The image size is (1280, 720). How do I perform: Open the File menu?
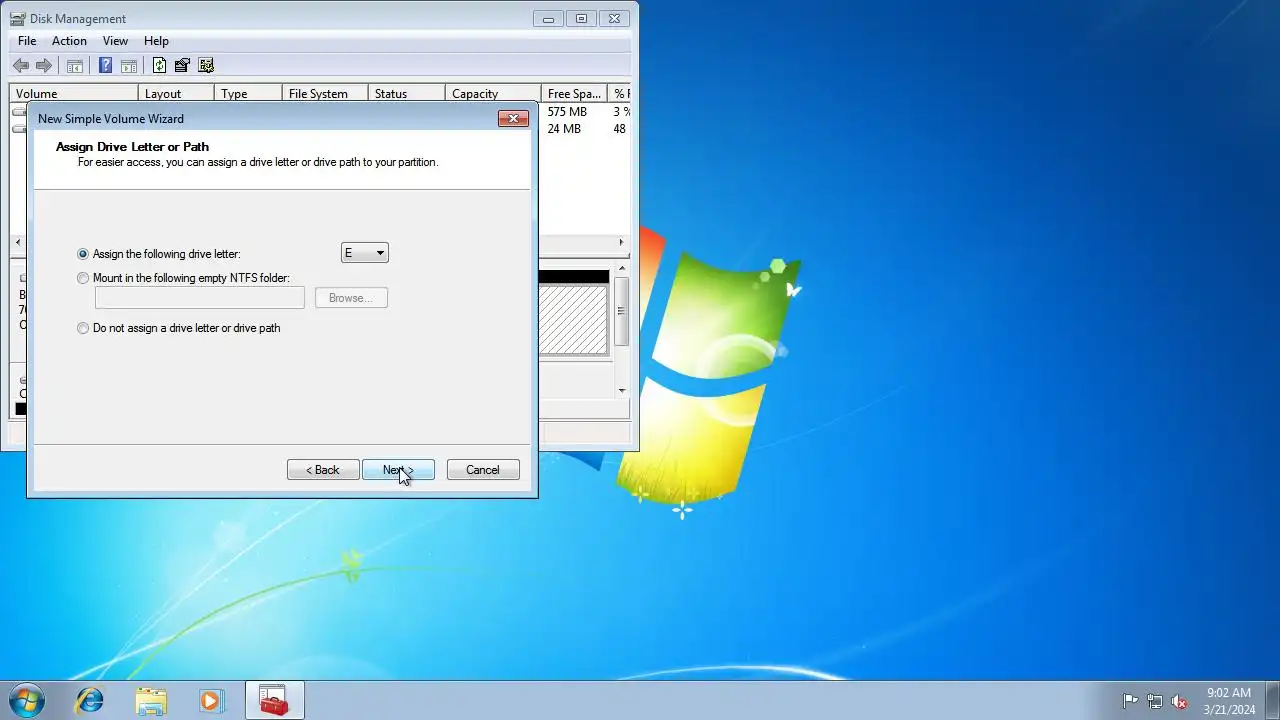point(27,41)
